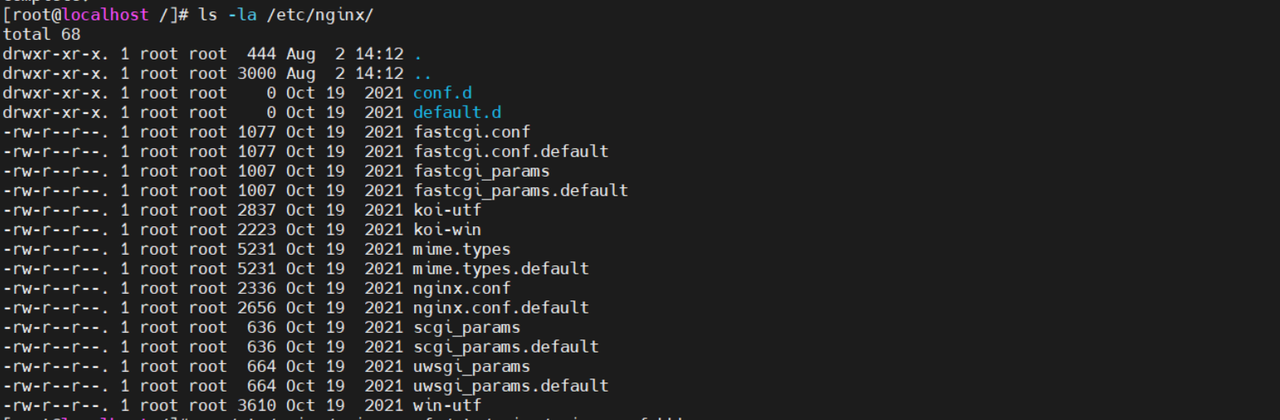Click the fastcgi_params.default filename
1280x420 pixels.
(x=520, y=190)
